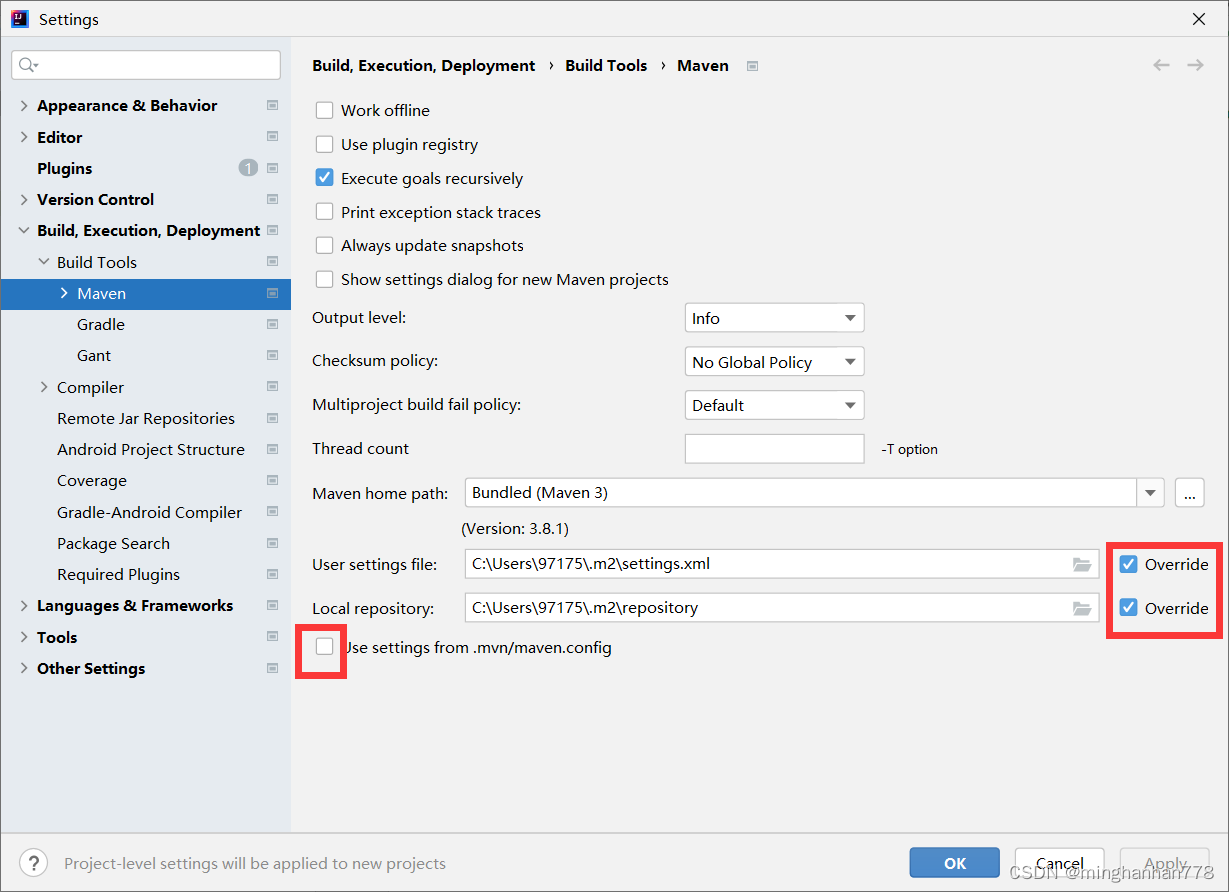Click the project-level icon next to Remote Jar Repositories

click(x=272, y=418)
